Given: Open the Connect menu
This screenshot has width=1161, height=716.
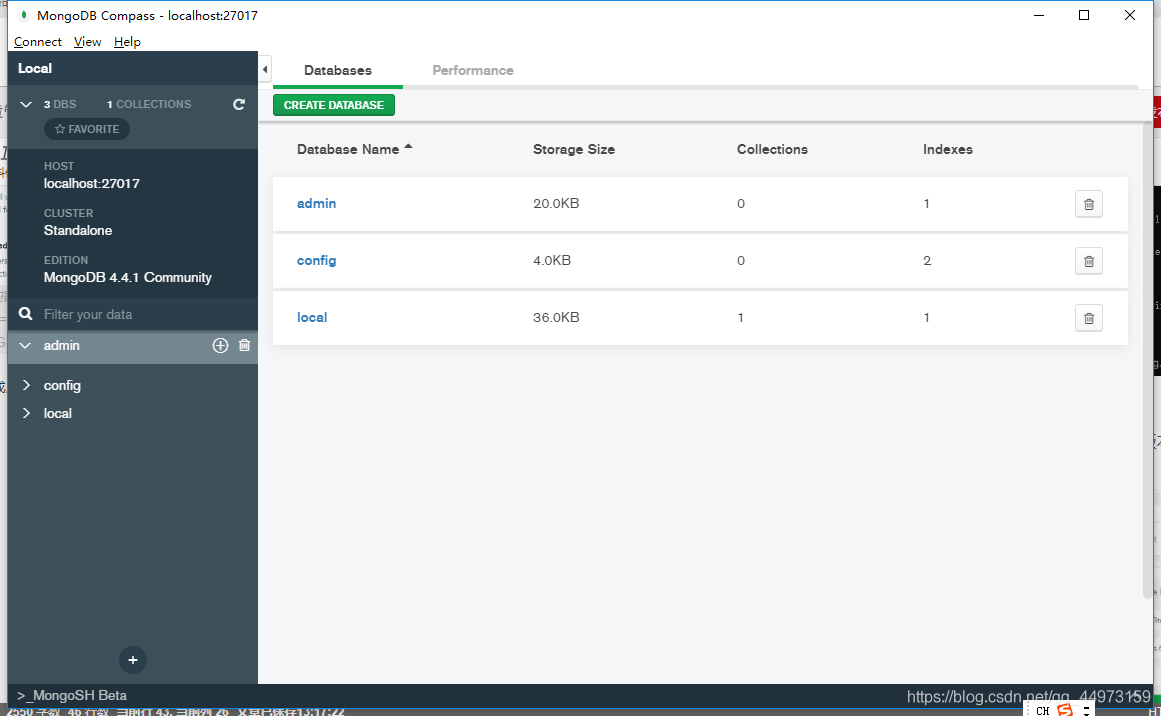Looking at the screenshot, I should pyautogui.click(x=38, y=42).
